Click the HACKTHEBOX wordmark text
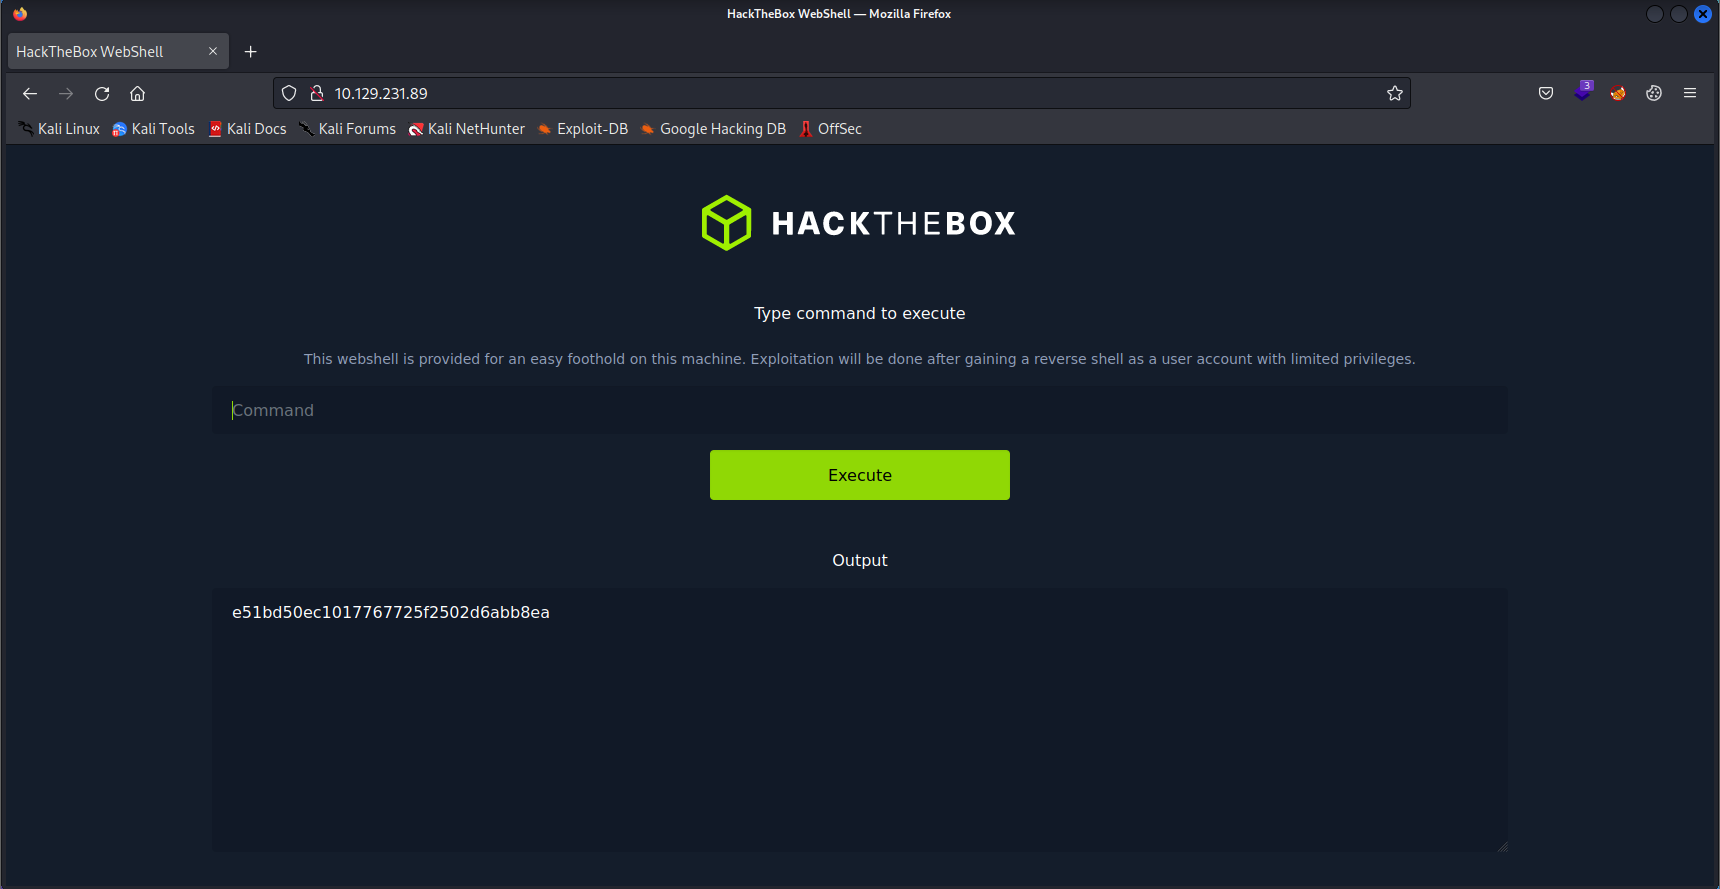This screenshot has width=1720, height=889. [x=894, y=223]
